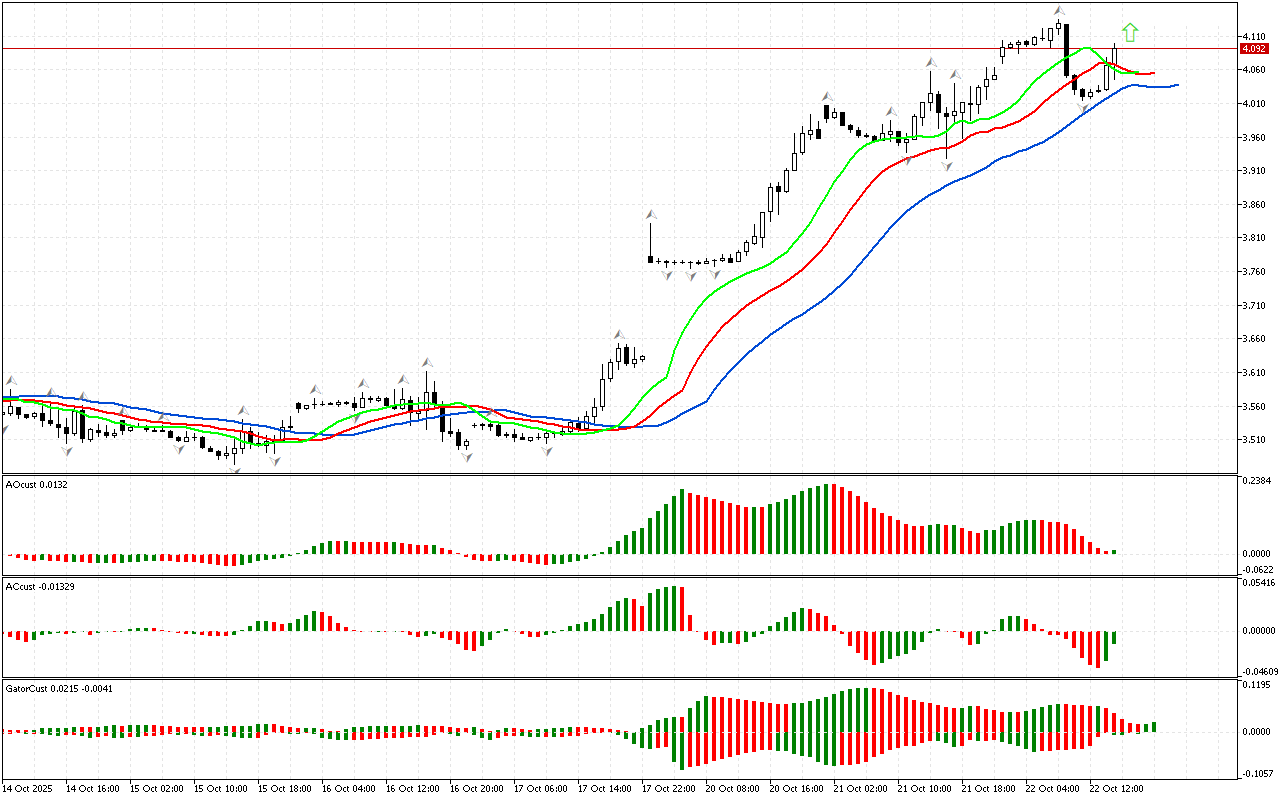Click the tallest green AOcust histogram bar
1280x800 pixels.
(828, 518)
